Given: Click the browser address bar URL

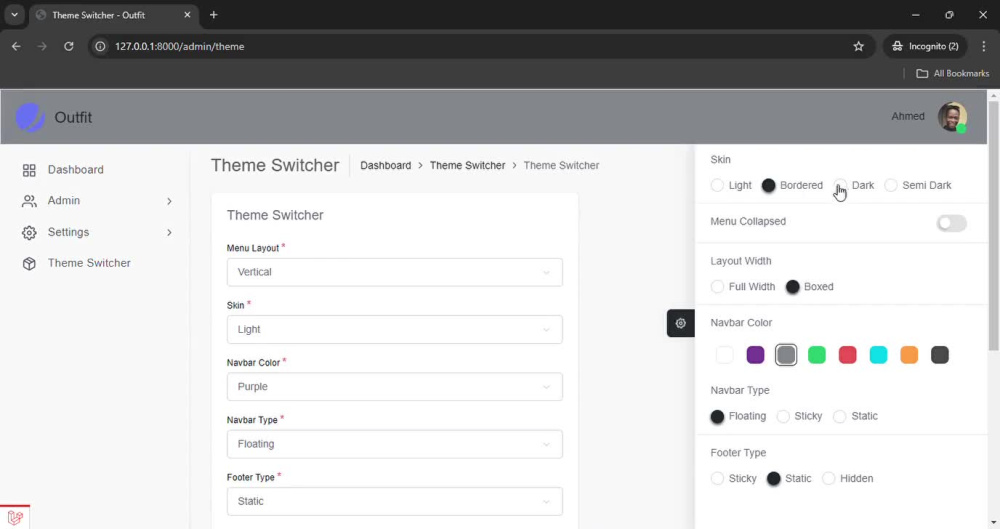Looking at the screenshot, I should tap(180, 47).
